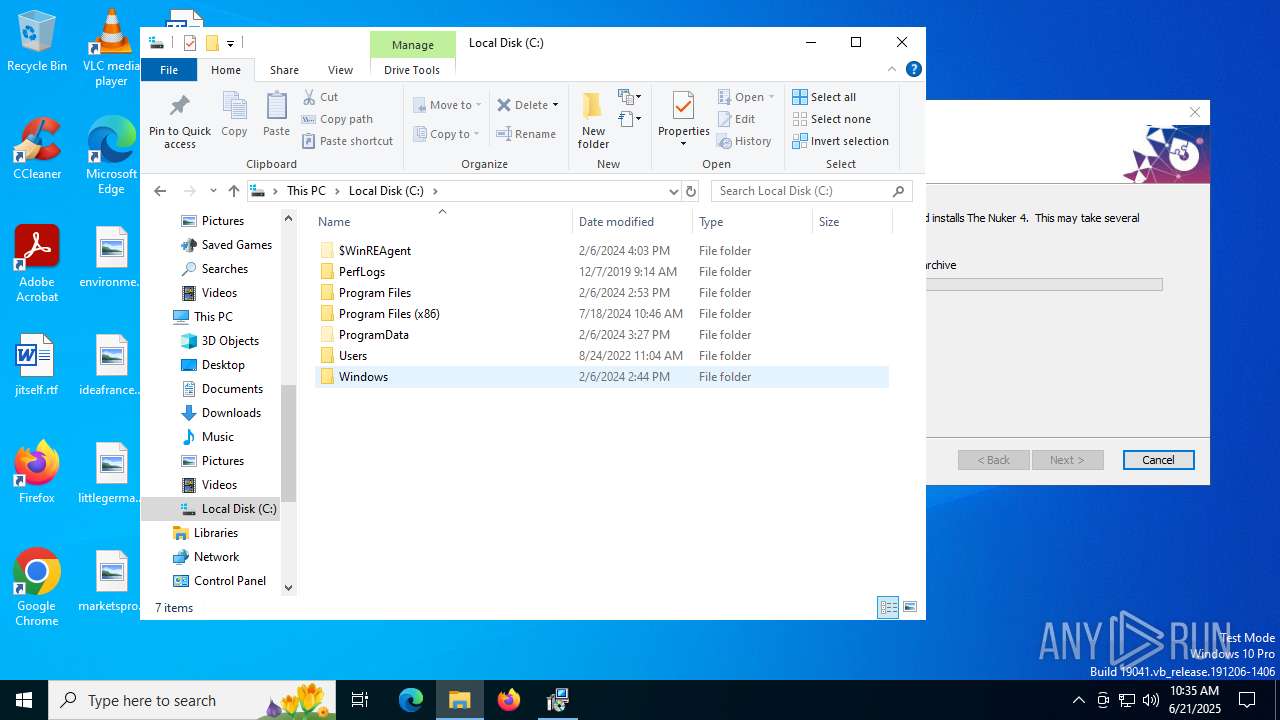1280x720 pixels.
Task: Open the Drive Tools tab
Action: click(x=412, y=70)
